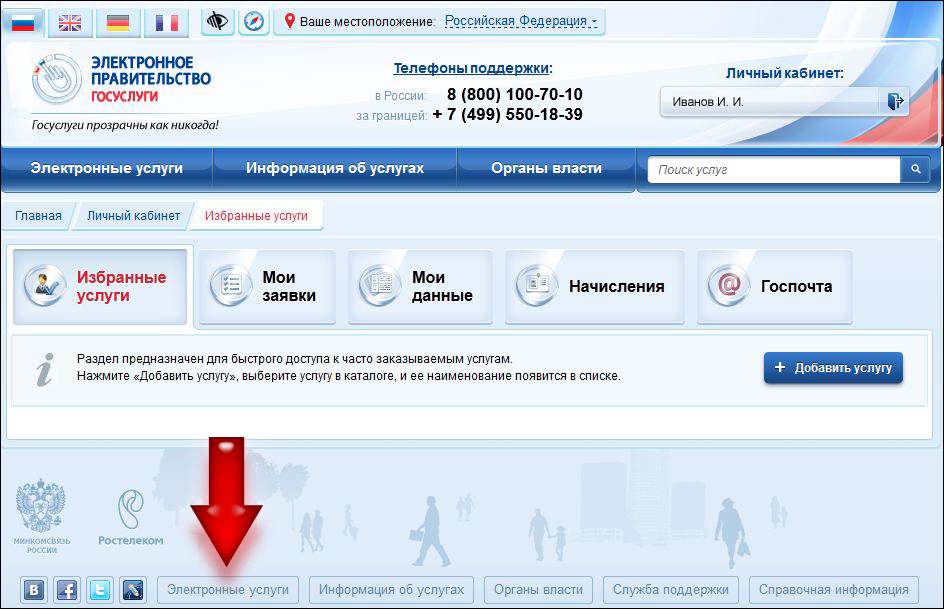The height and width of the screenshot is (609, 944).
Task: Open the VKontakte social icon in footer
Action: 34,590
